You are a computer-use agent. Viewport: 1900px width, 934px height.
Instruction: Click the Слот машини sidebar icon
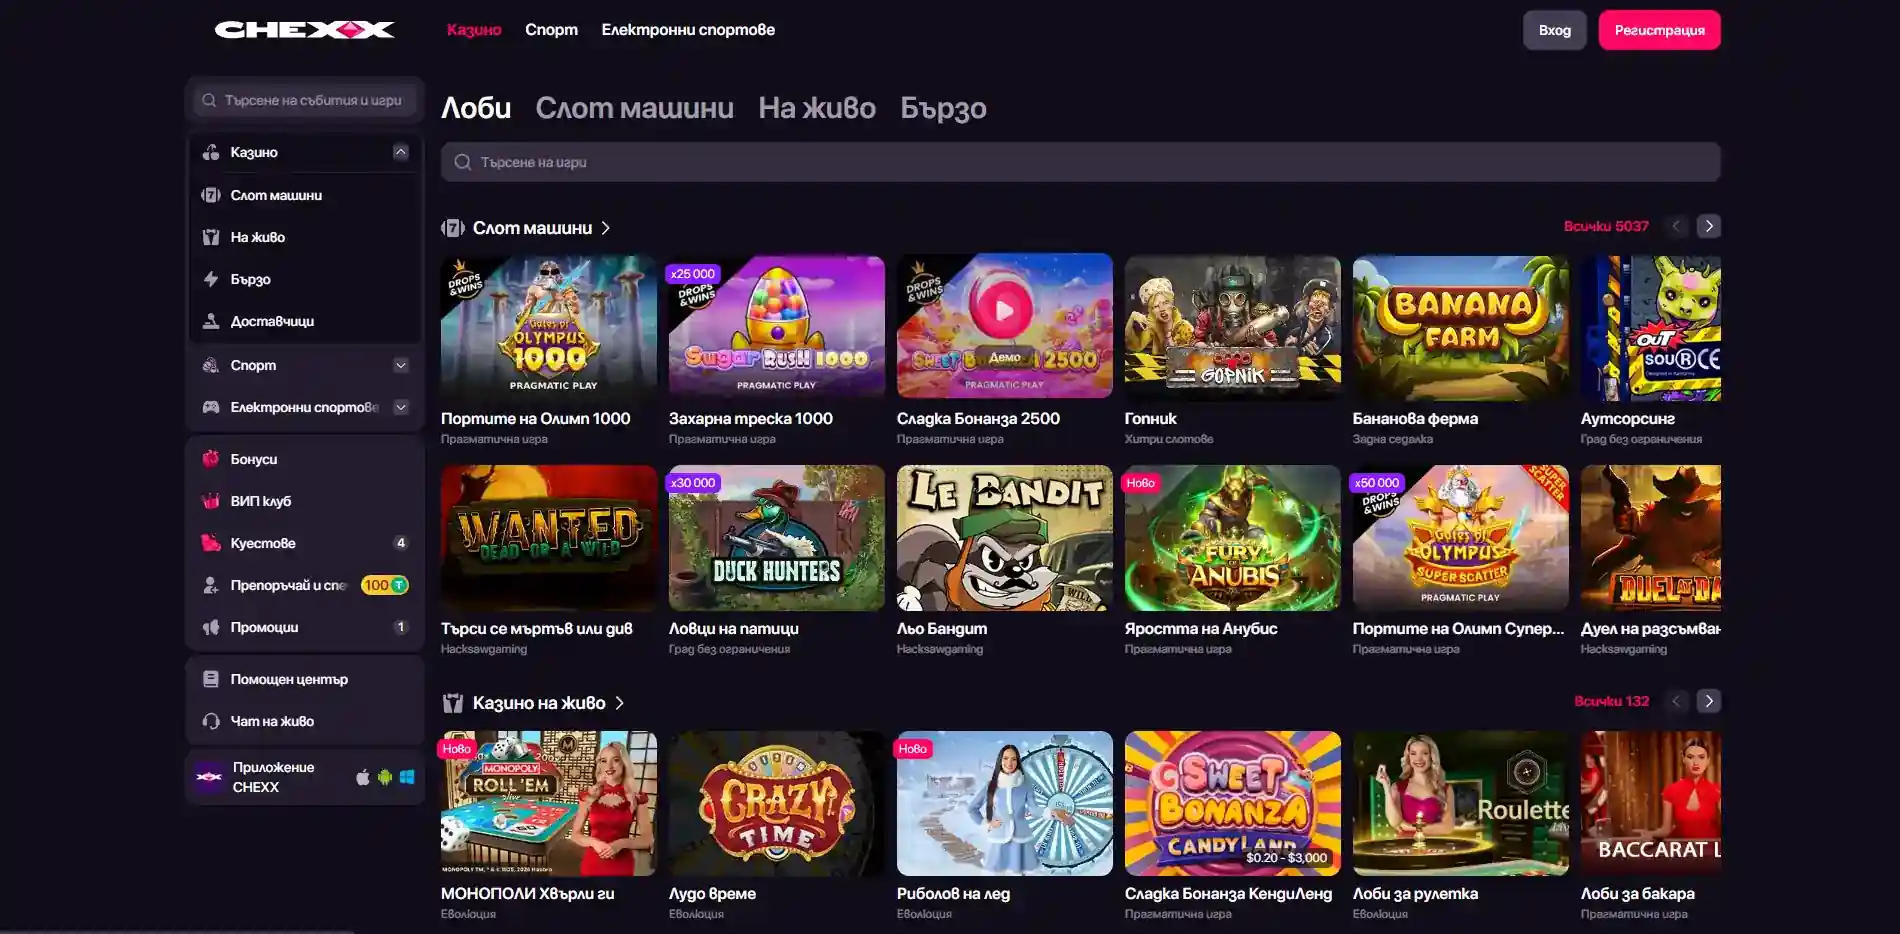[211, 195]
